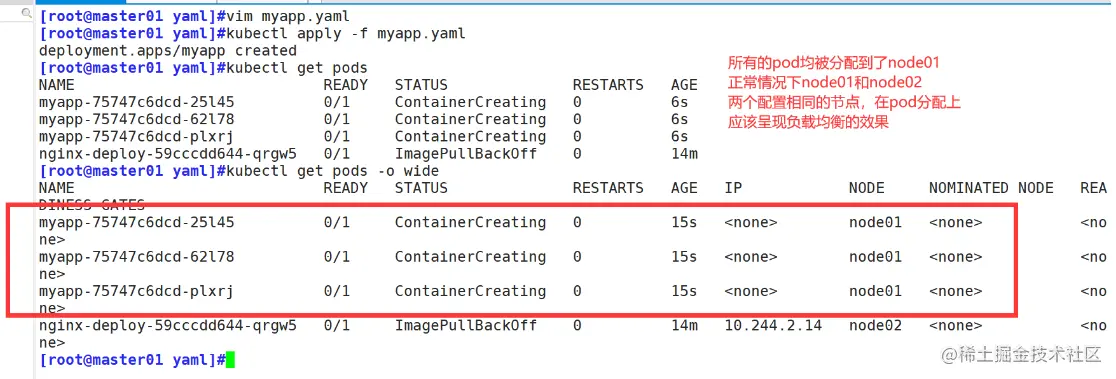
Task: Click the 14m AGE value in wide output
Action: tap(684, 325)
